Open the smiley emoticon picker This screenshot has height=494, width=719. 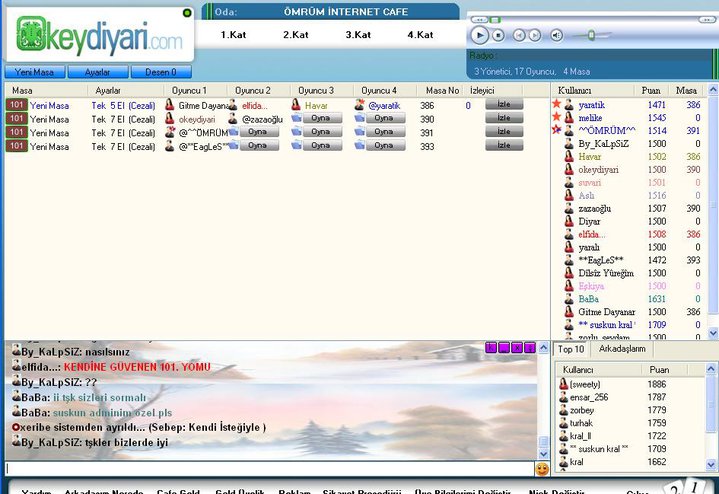tap(542, 469)
